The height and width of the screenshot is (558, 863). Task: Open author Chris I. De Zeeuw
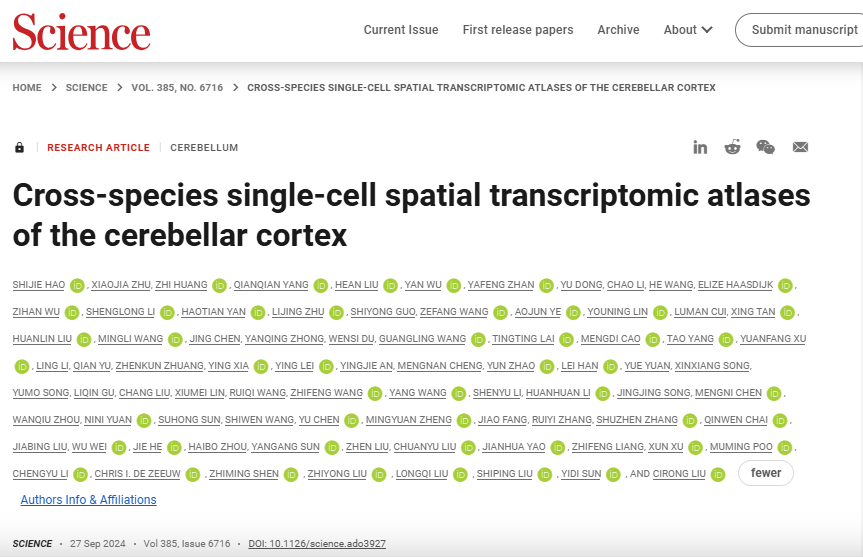pos(137,474)
